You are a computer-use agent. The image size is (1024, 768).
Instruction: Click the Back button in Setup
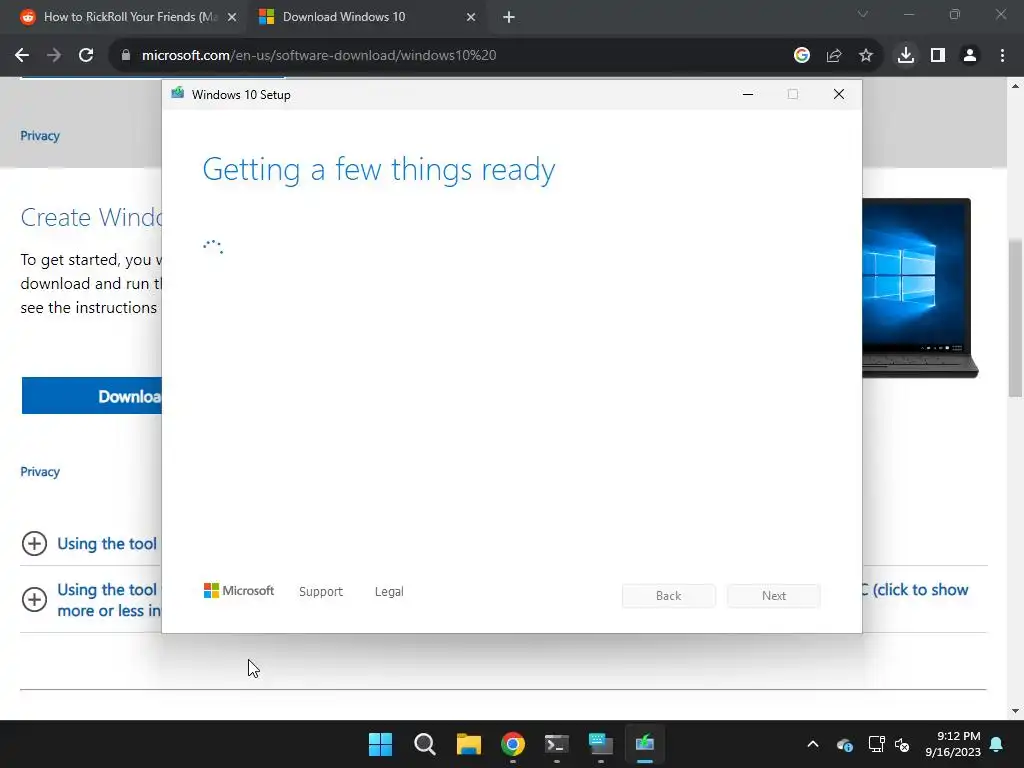tap(669, 596)
